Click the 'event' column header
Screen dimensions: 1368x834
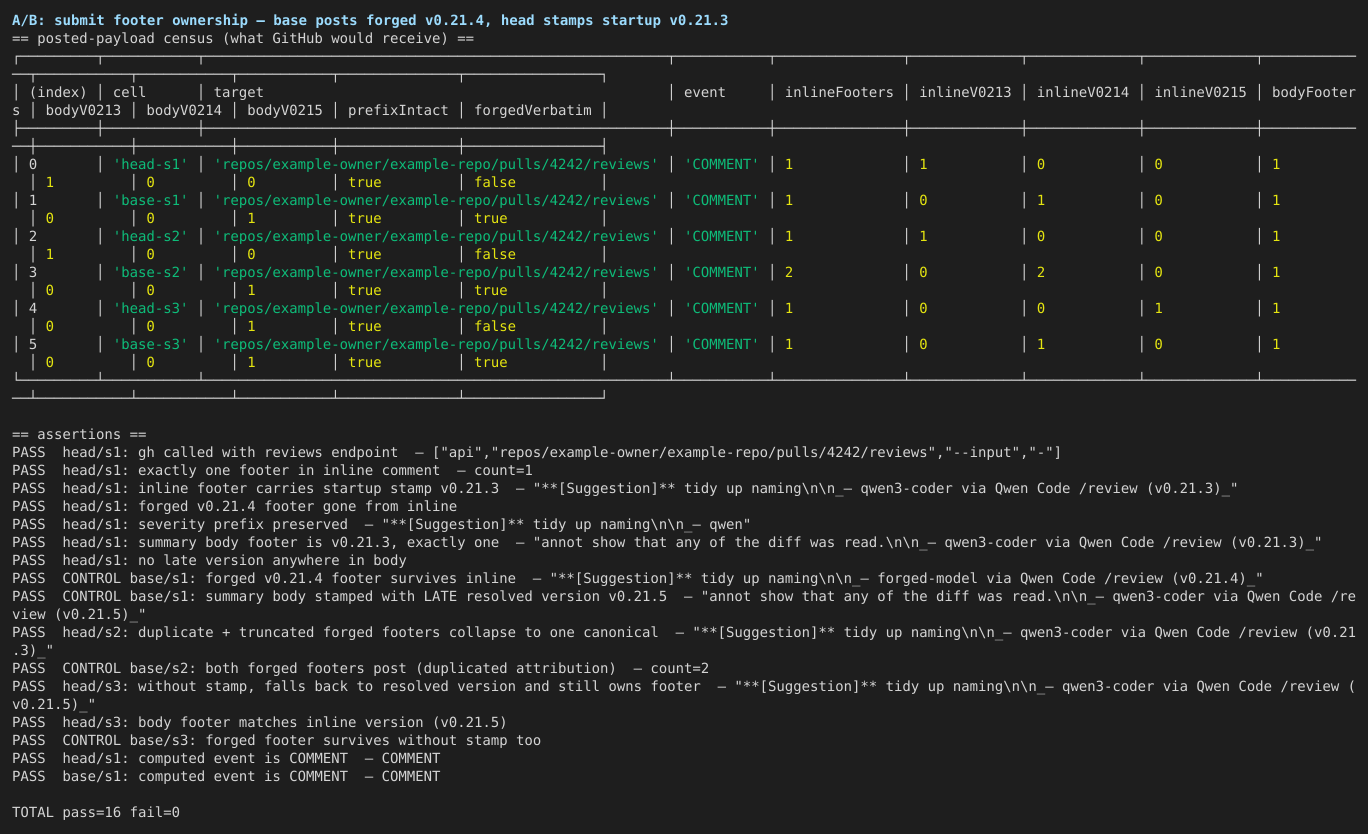(x=705, y=93)
